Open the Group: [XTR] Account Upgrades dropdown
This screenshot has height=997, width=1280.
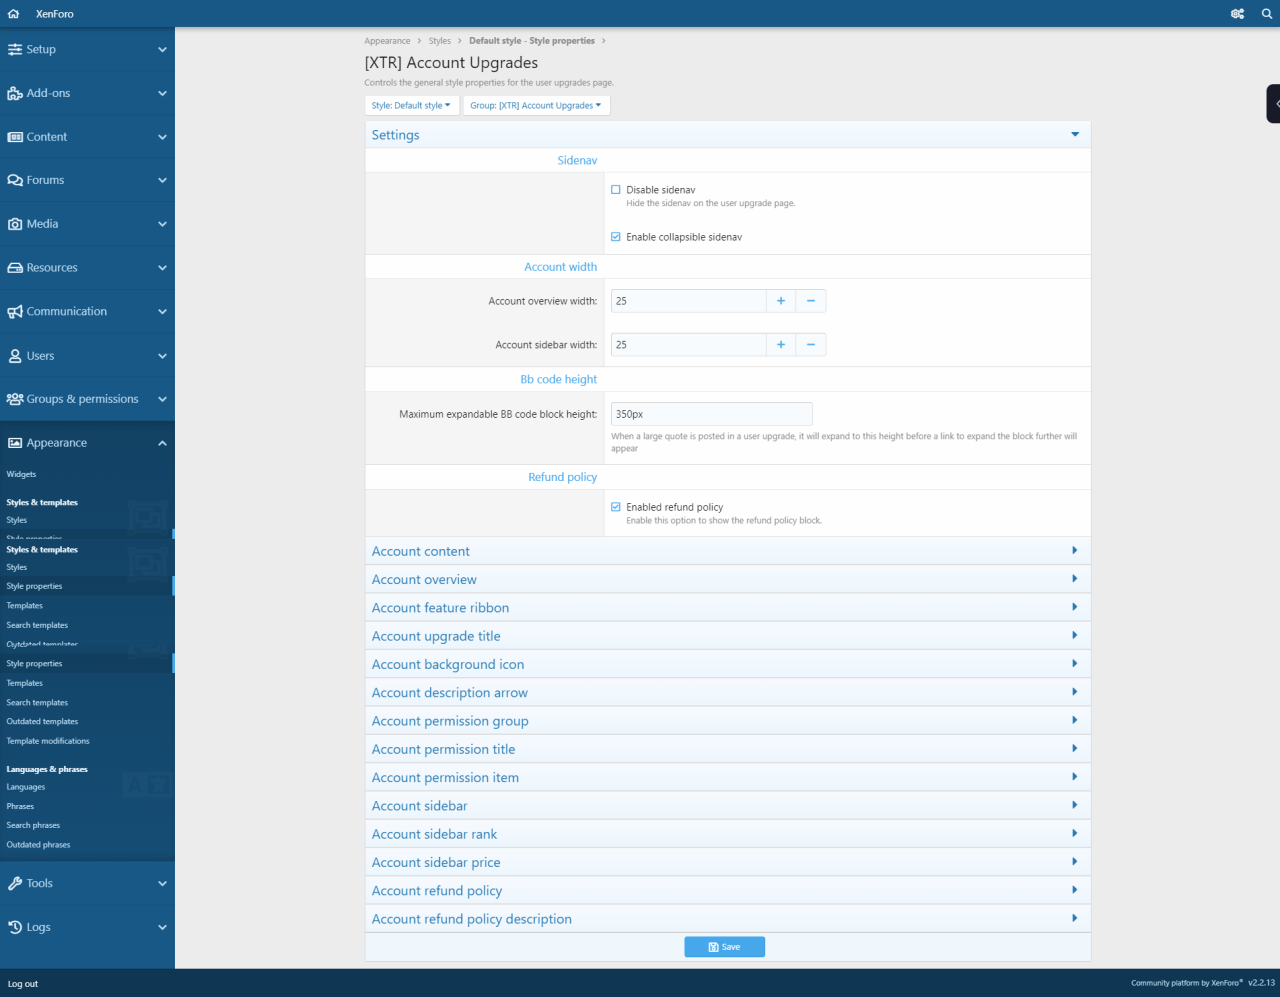pos(535,106)
